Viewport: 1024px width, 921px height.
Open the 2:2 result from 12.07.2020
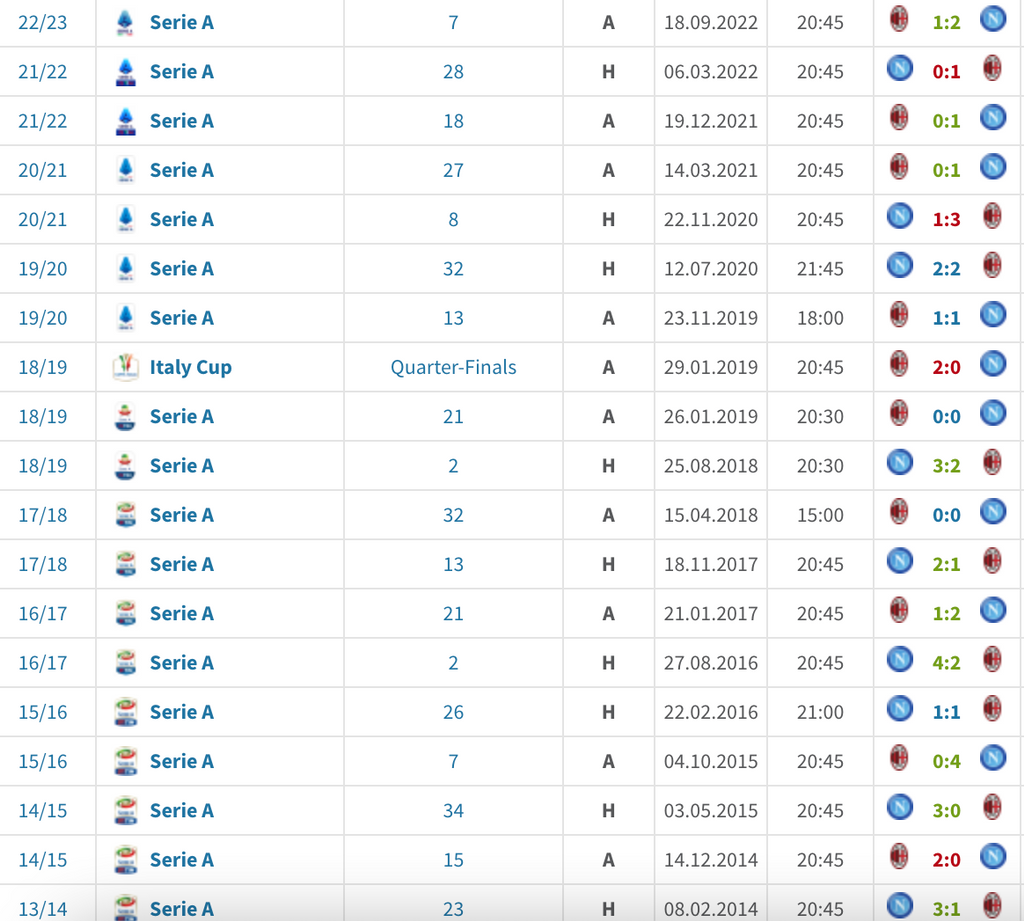[946, 269]
